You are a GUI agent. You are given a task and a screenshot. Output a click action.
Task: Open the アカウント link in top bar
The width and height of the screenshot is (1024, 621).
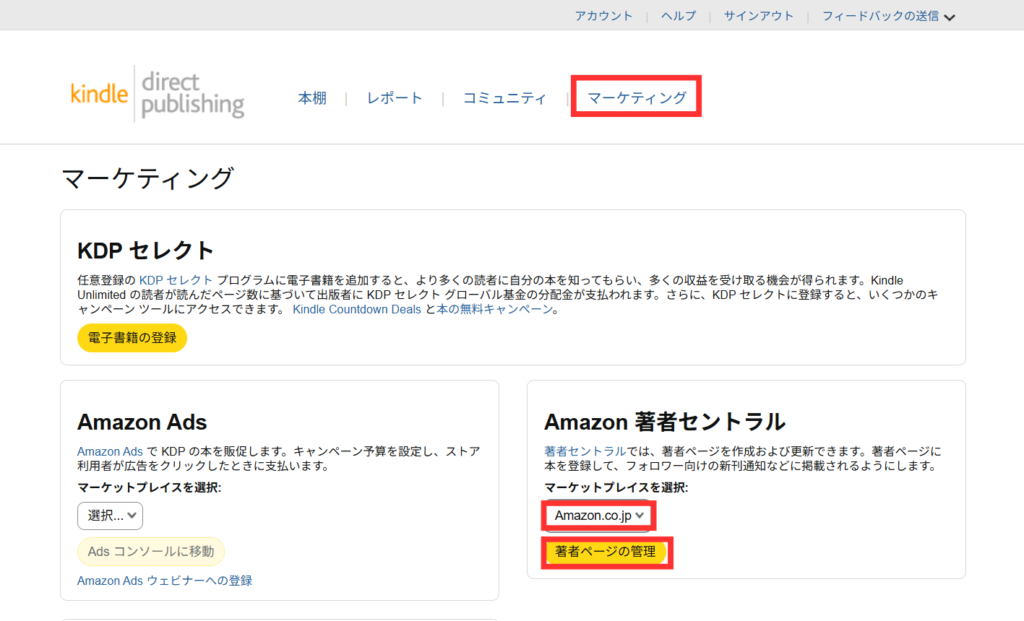click(603, 16)
